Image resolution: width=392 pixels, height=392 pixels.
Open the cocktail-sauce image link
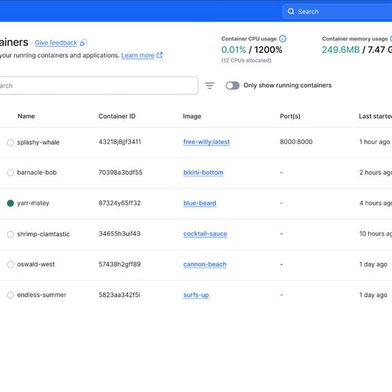click(205, 234)
